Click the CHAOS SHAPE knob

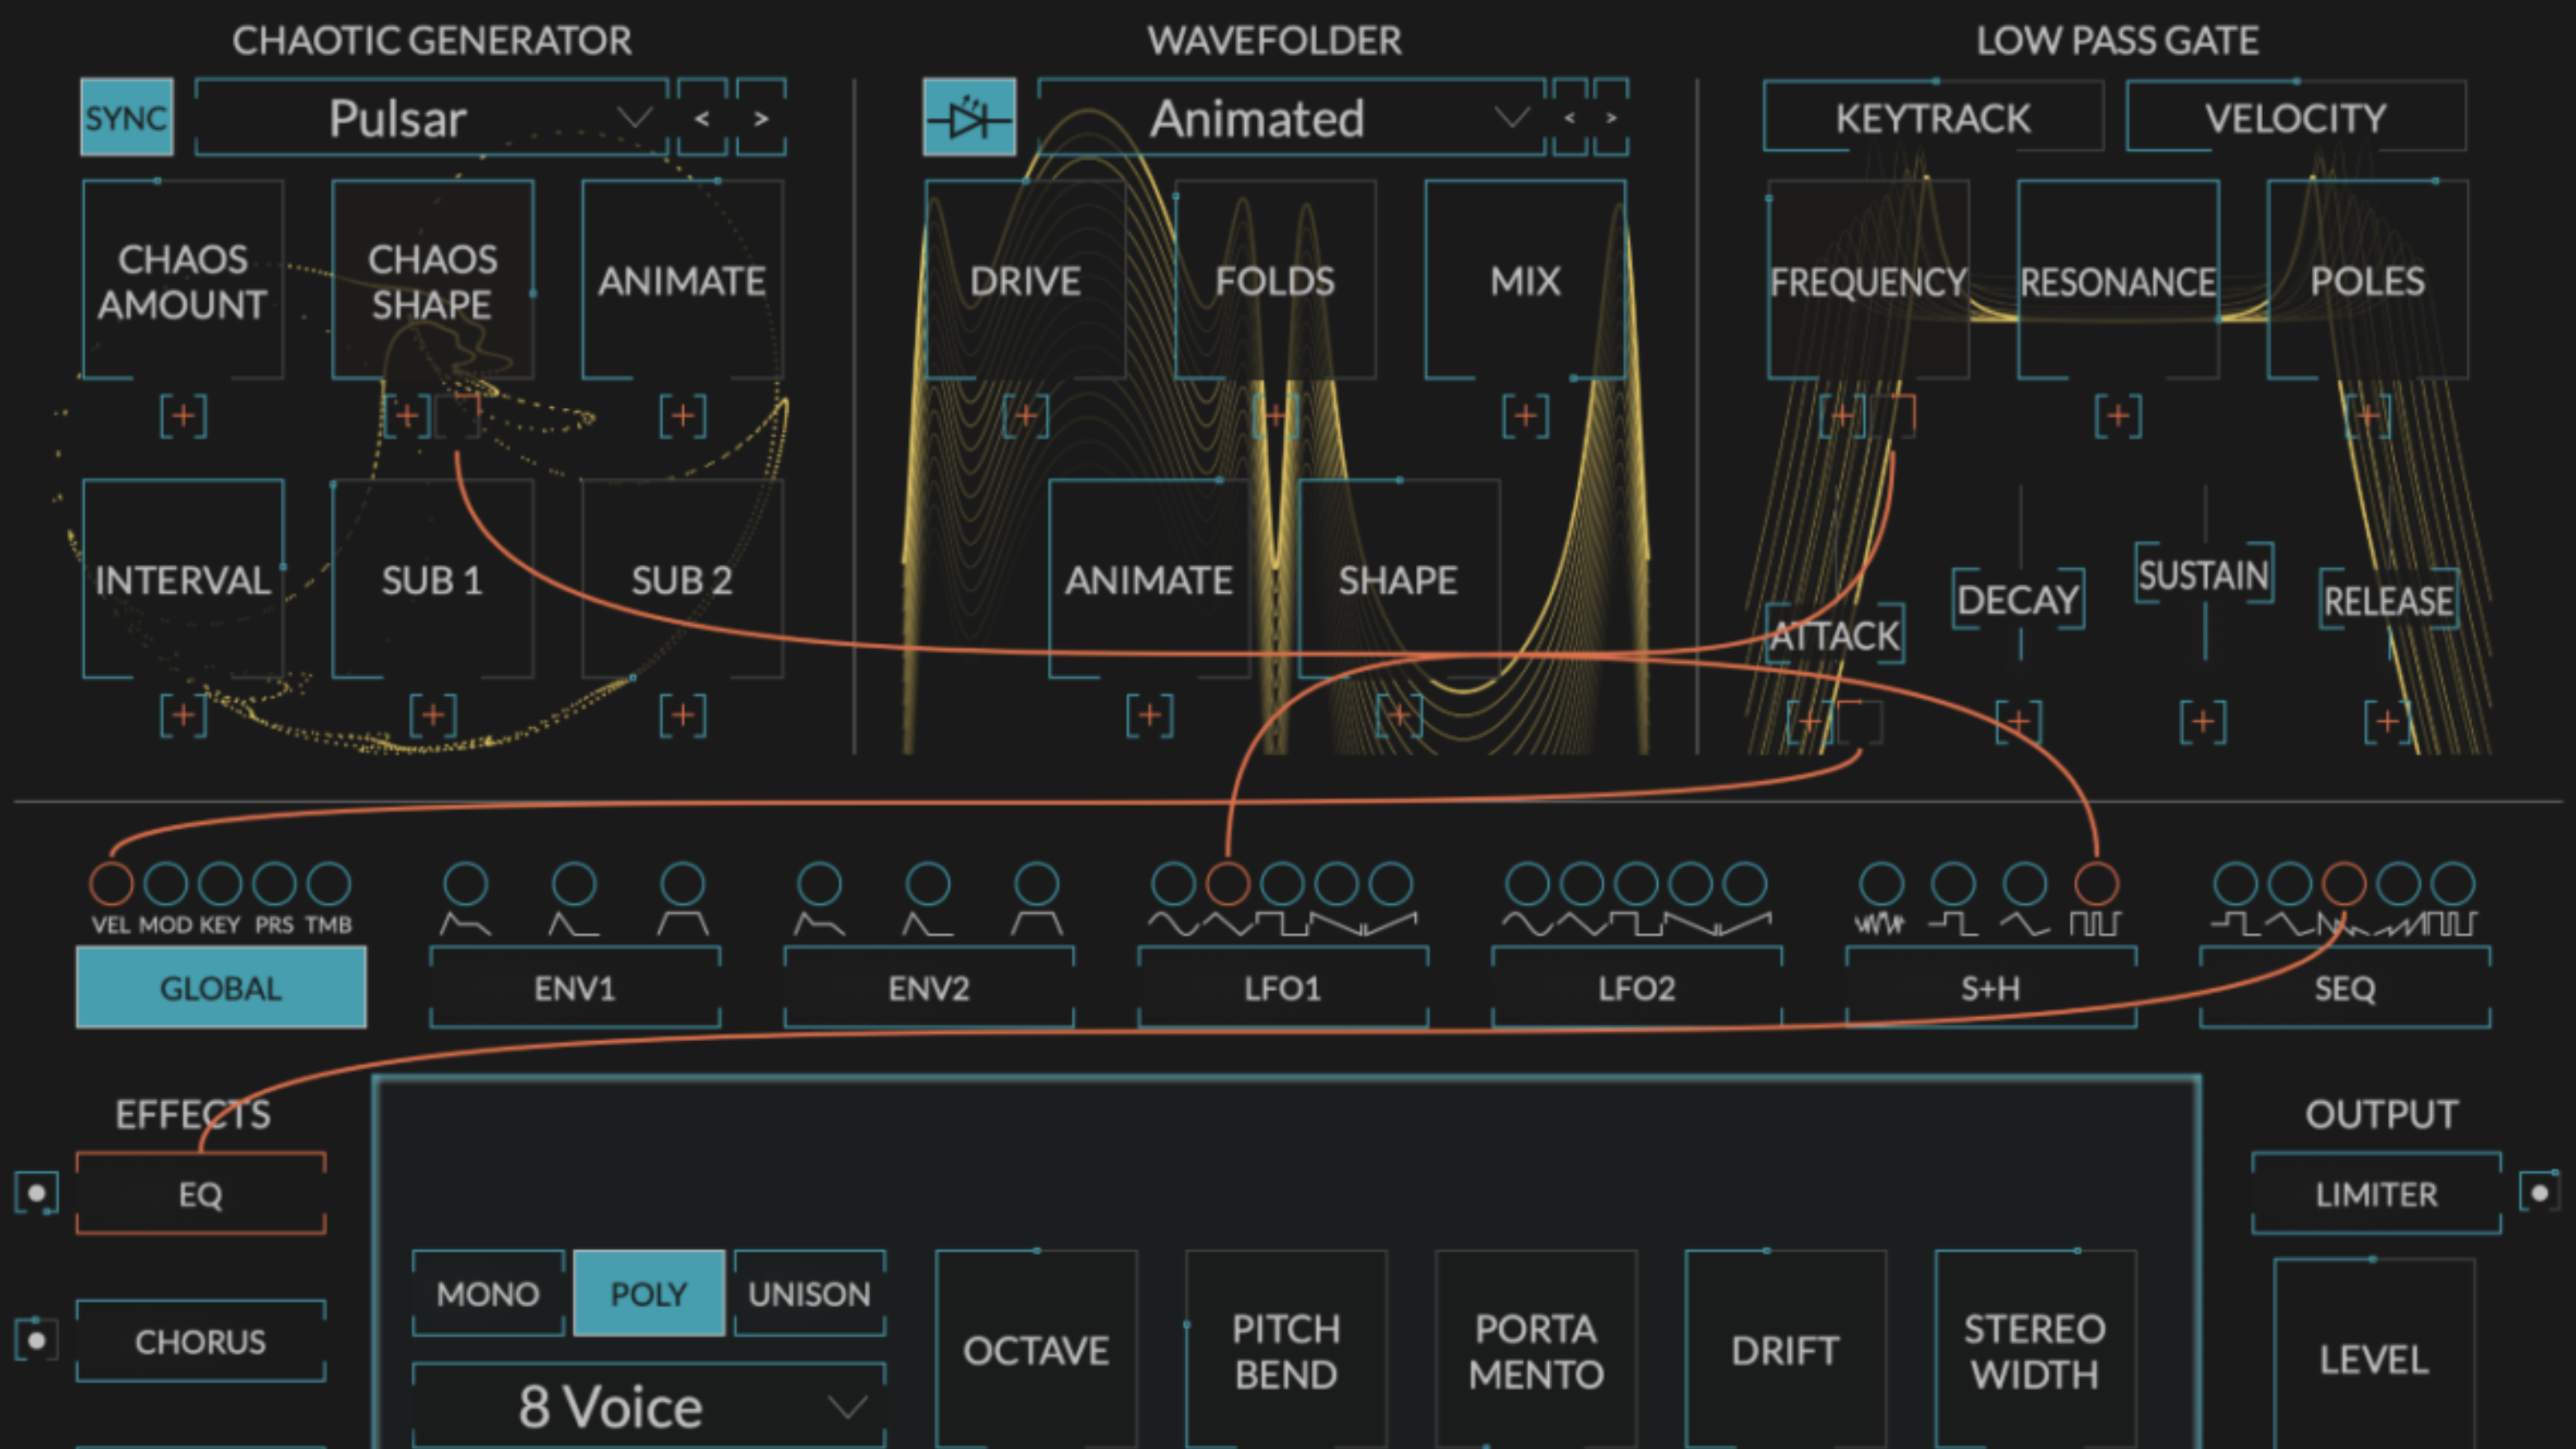(433, 281)
